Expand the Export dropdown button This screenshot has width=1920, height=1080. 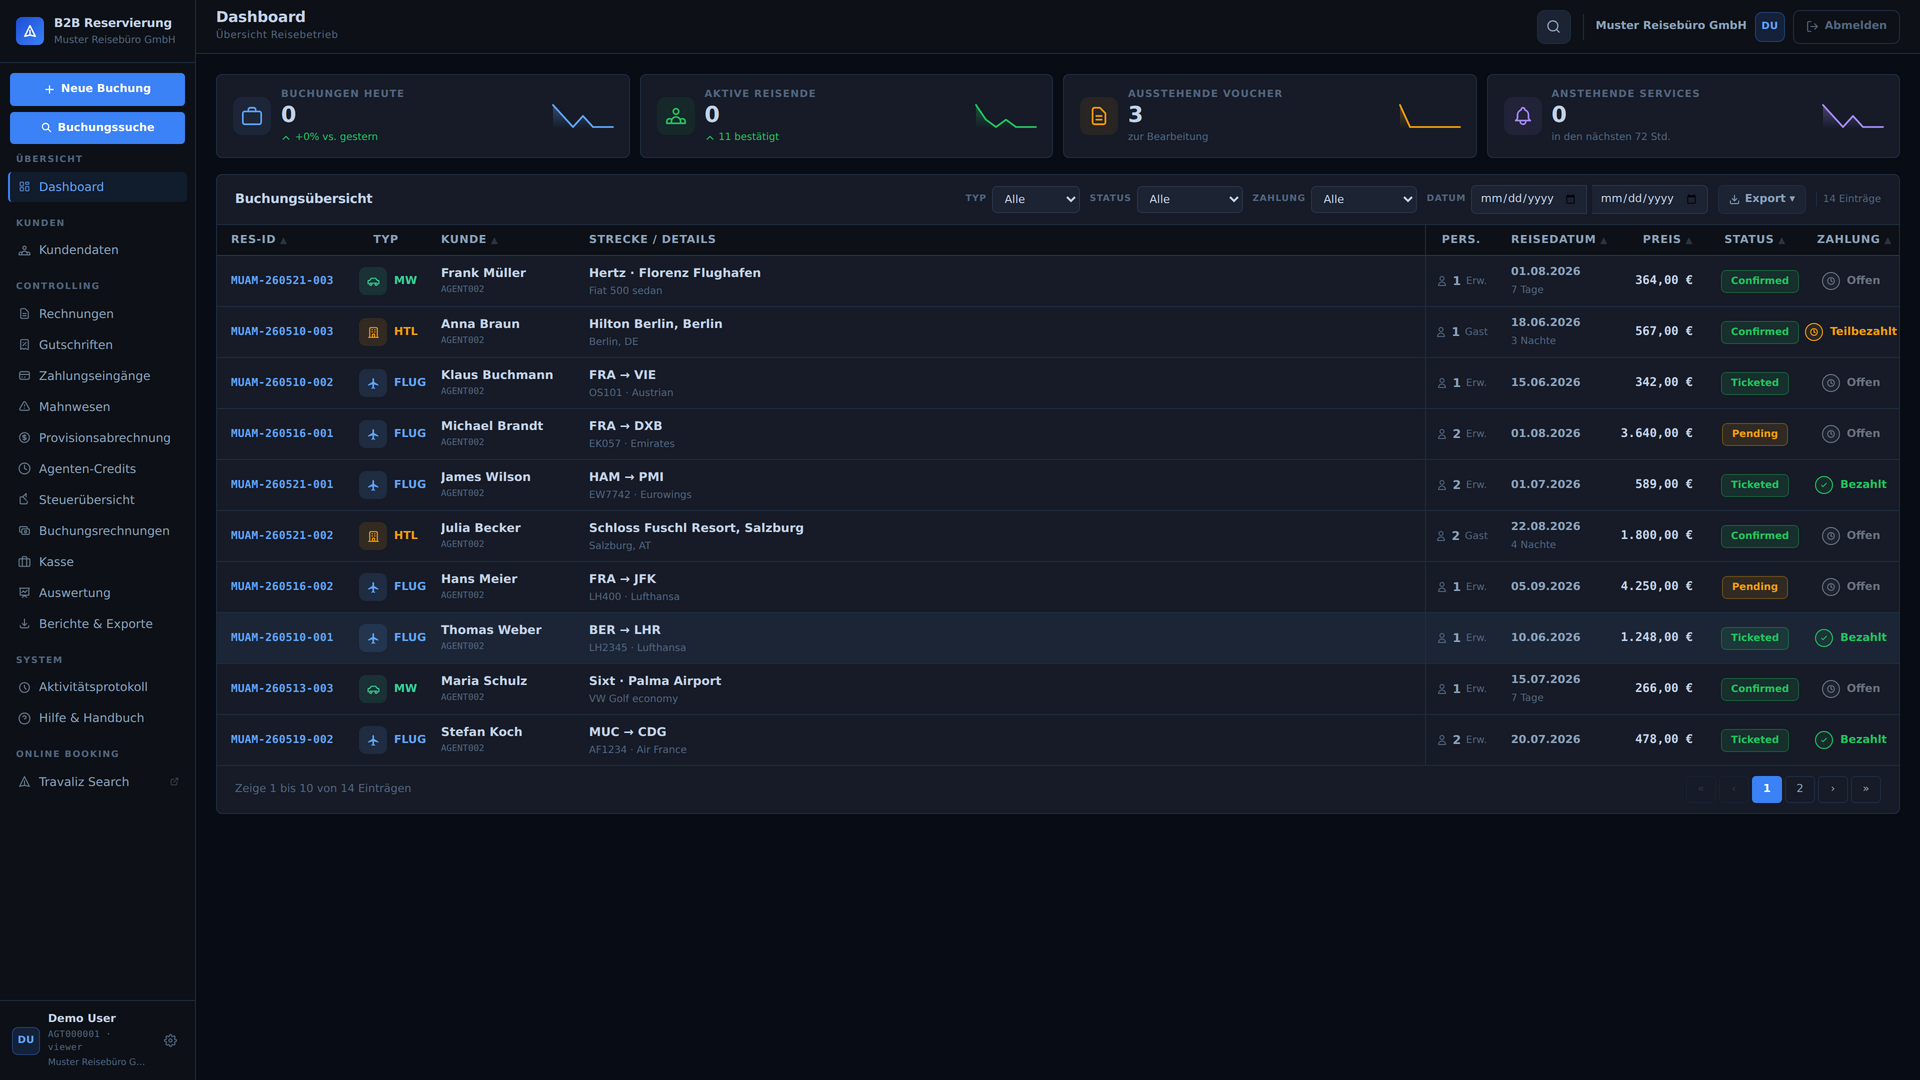point(1761,199)
